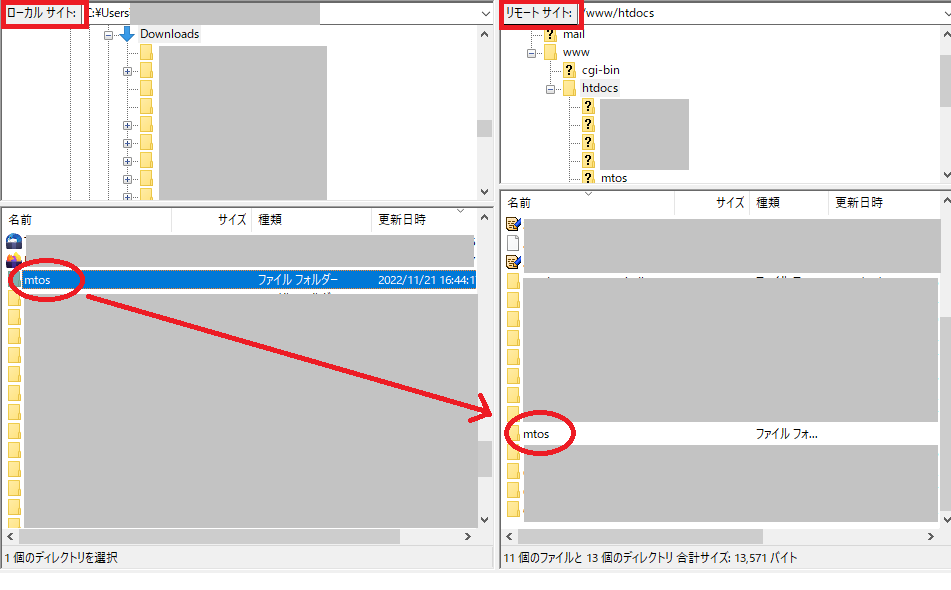The height and width of the screenshot is (590, 951).
Task: Click down arrow of local file list scrollbar
Action: pyautogui.click(x=485, y=520)
